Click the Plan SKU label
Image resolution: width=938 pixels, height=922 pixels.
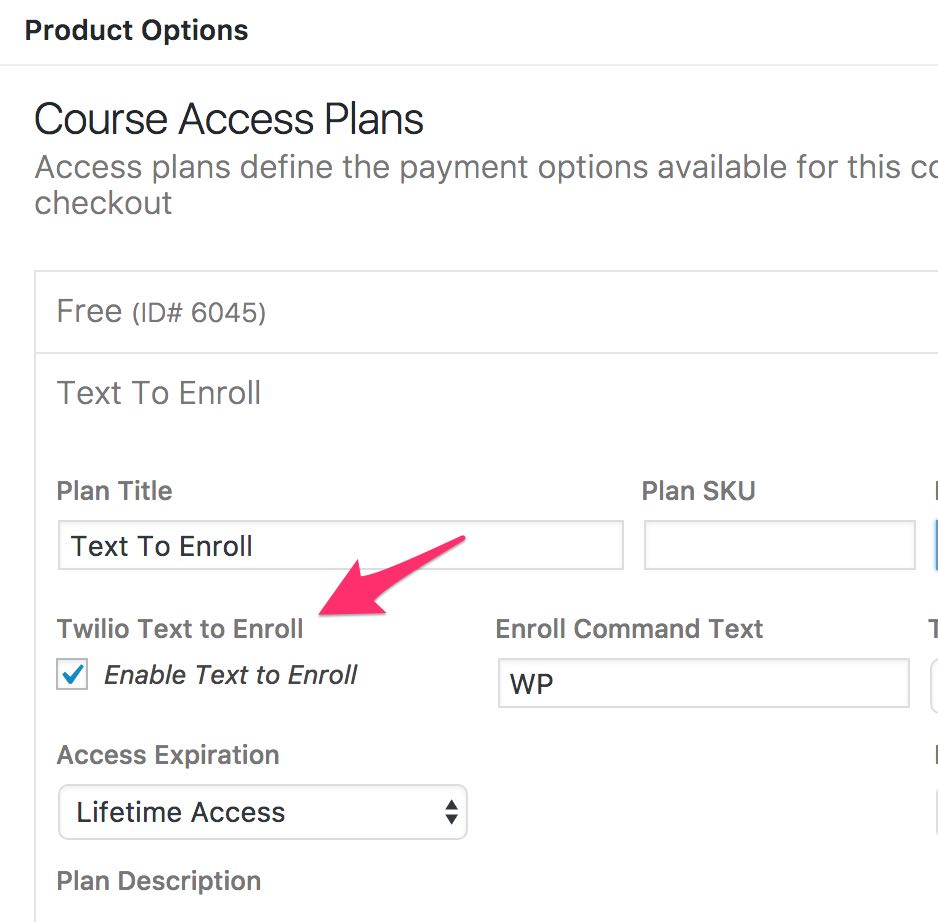(x=698, y=491)
